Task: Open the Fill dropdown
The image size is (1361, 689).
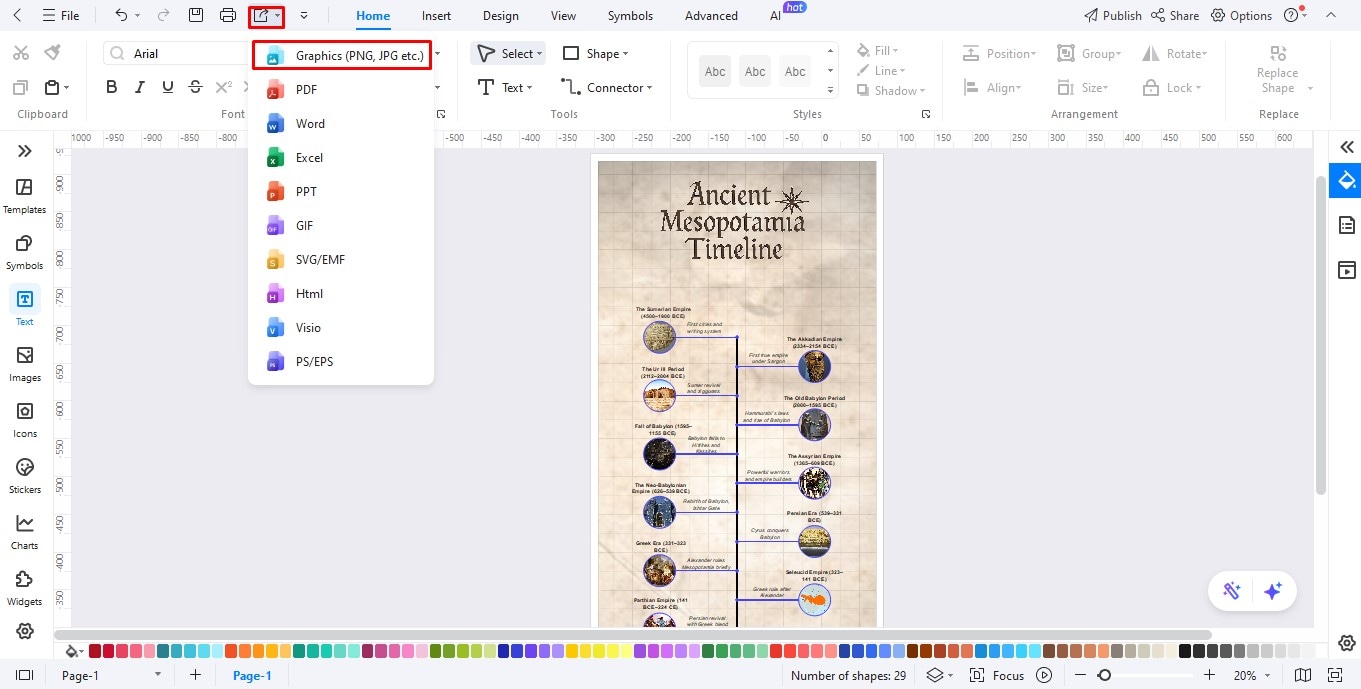Action: [877, 50]
